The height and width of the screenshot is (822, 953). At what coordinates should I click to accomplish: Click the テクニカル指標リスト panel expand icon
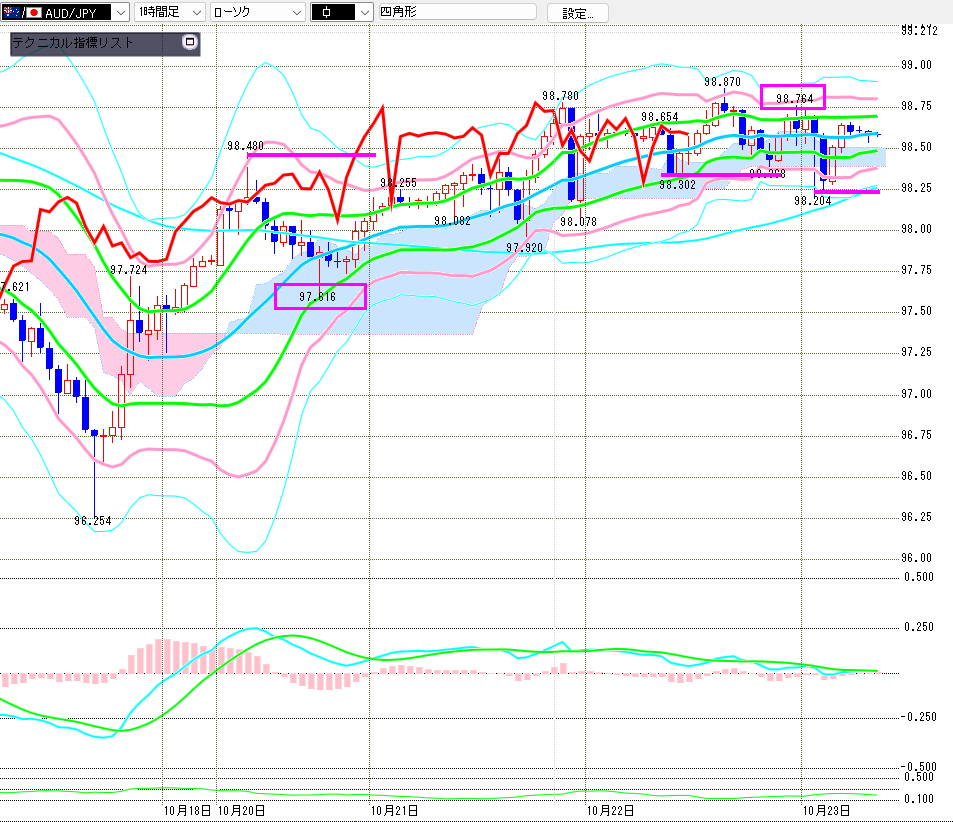[190, 43]
